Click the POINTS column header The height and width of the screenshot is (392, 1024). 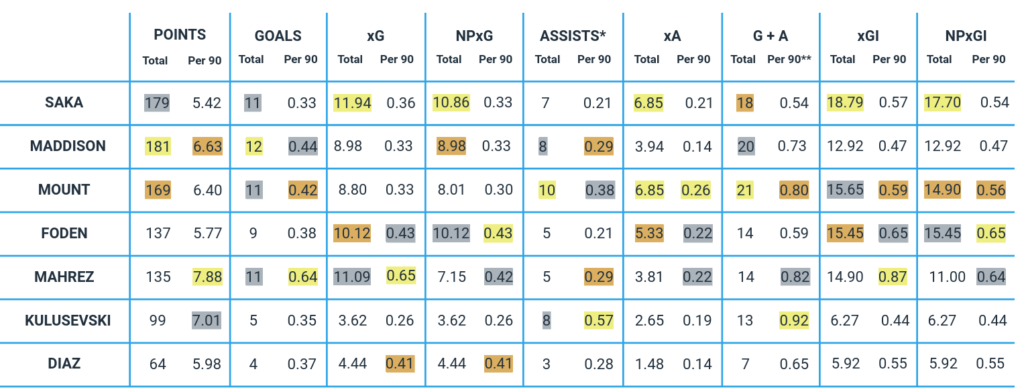click(x=180, y=35)
